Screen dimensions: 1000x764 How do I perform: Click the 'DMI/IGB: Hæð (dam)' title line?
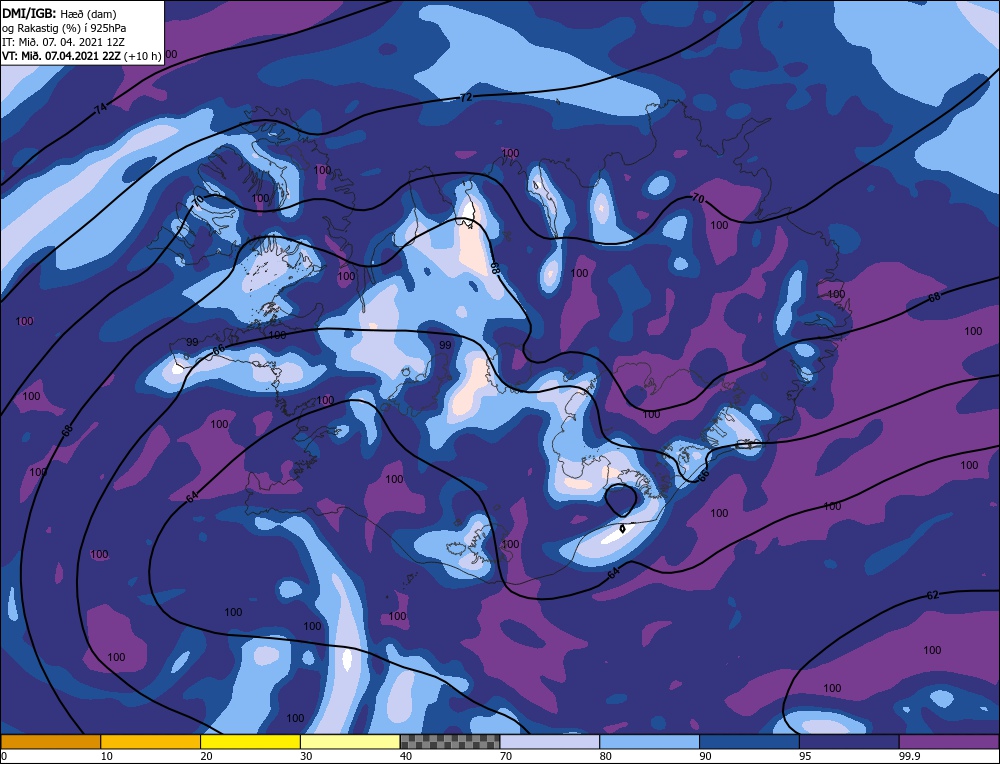tap(59, 13)
